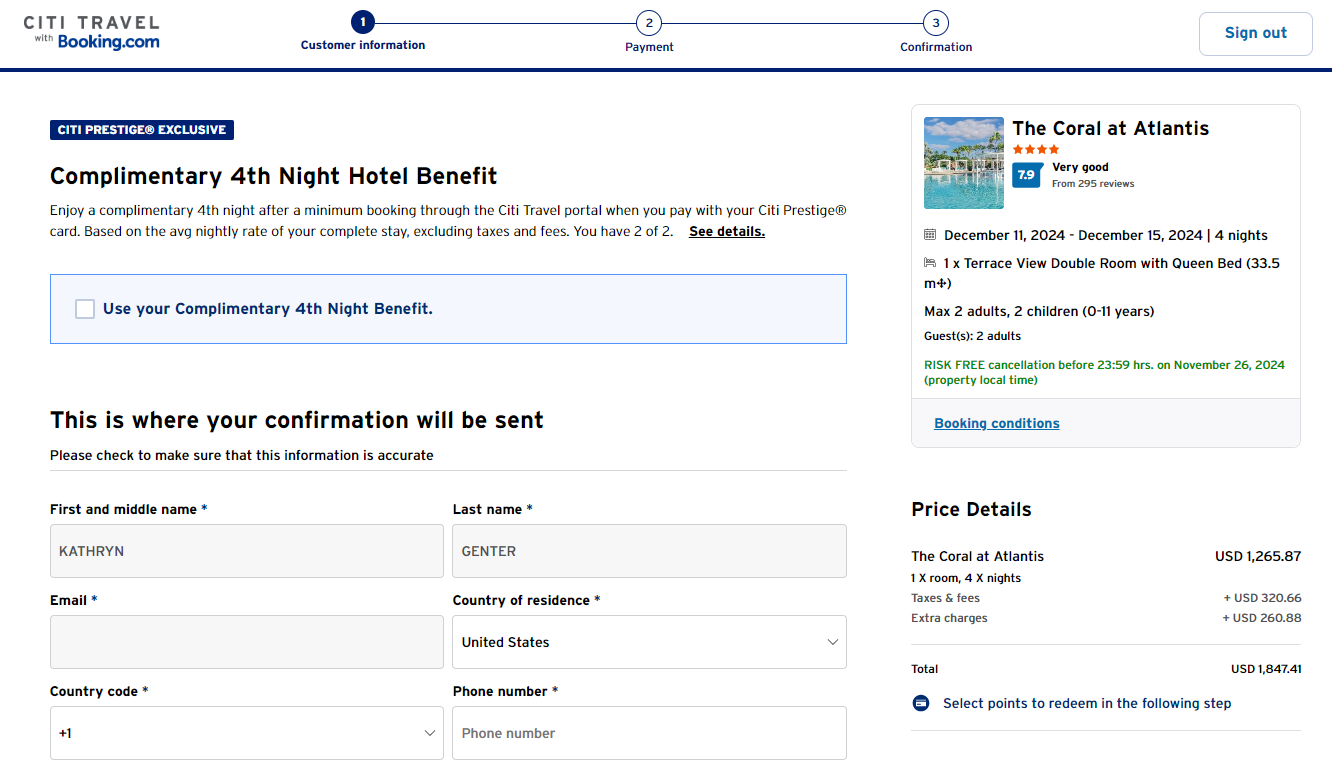Select the step 3 numbered circle

pos(935,21)
